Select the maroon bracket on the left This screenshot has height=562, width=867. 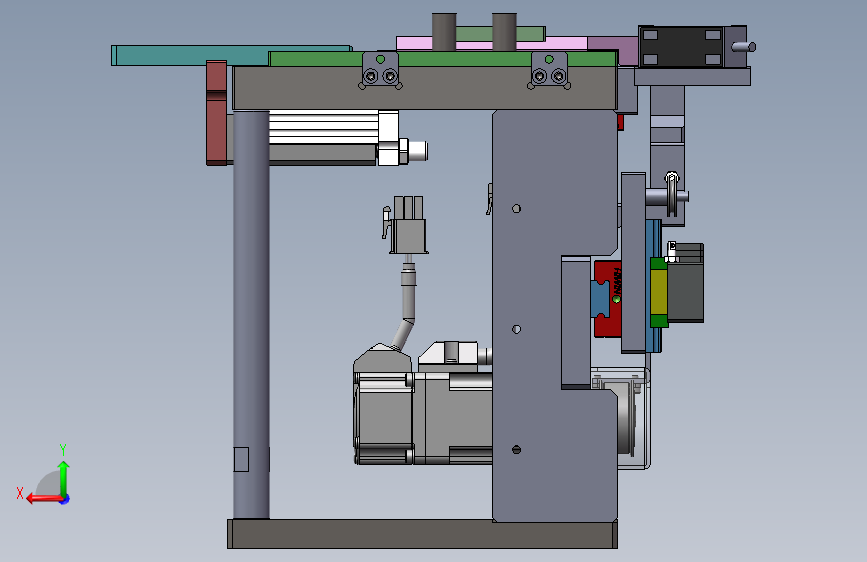coord(216,113)
